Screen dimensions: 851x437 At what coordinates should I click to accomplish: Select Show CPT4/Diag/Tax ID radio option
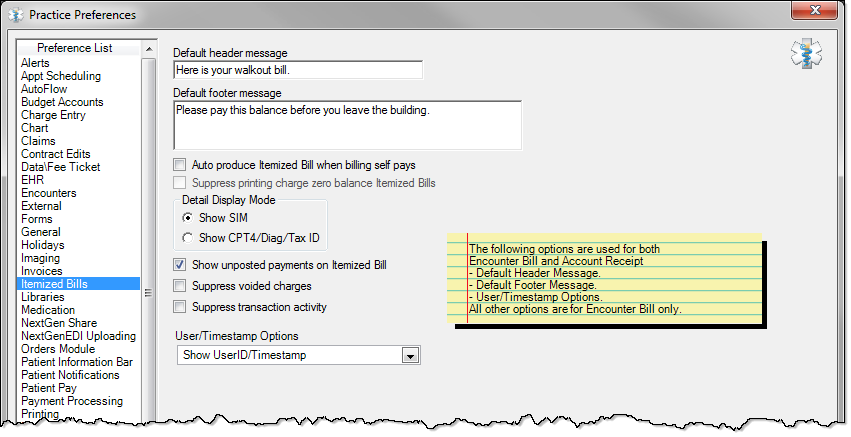tap(188, 238)
